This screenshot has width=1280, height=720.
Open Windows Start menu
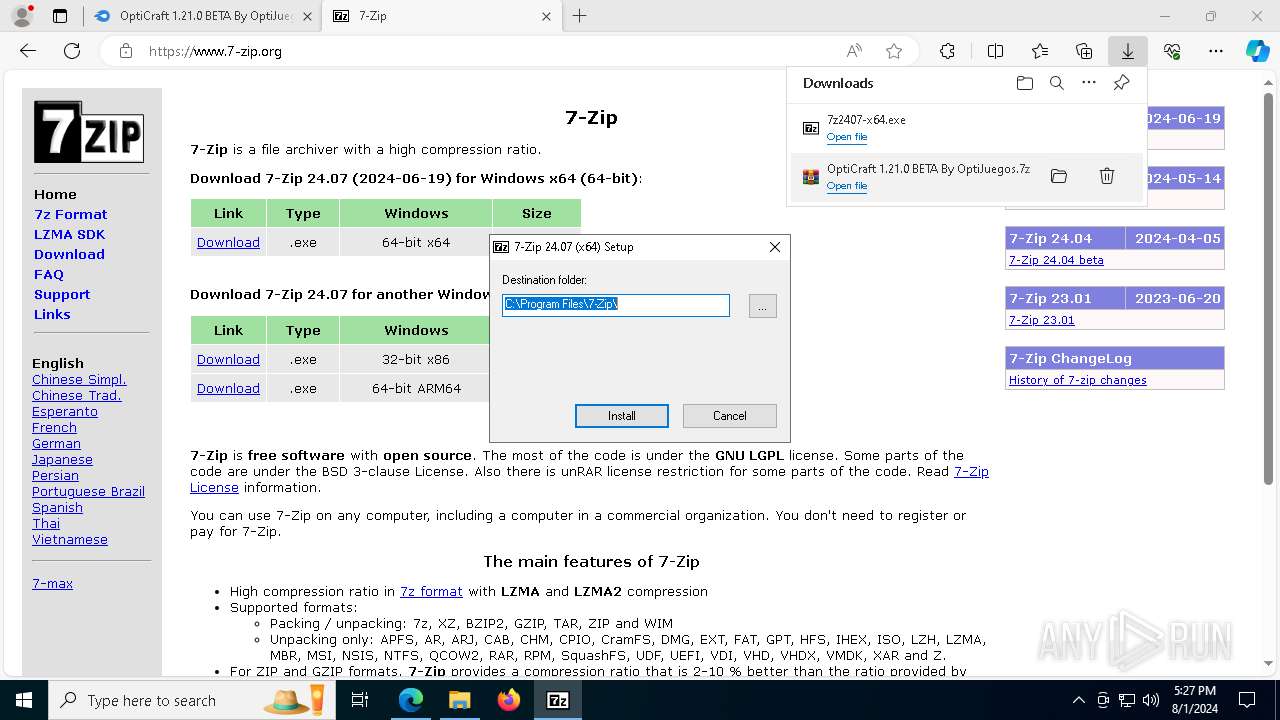coord(24,700)
